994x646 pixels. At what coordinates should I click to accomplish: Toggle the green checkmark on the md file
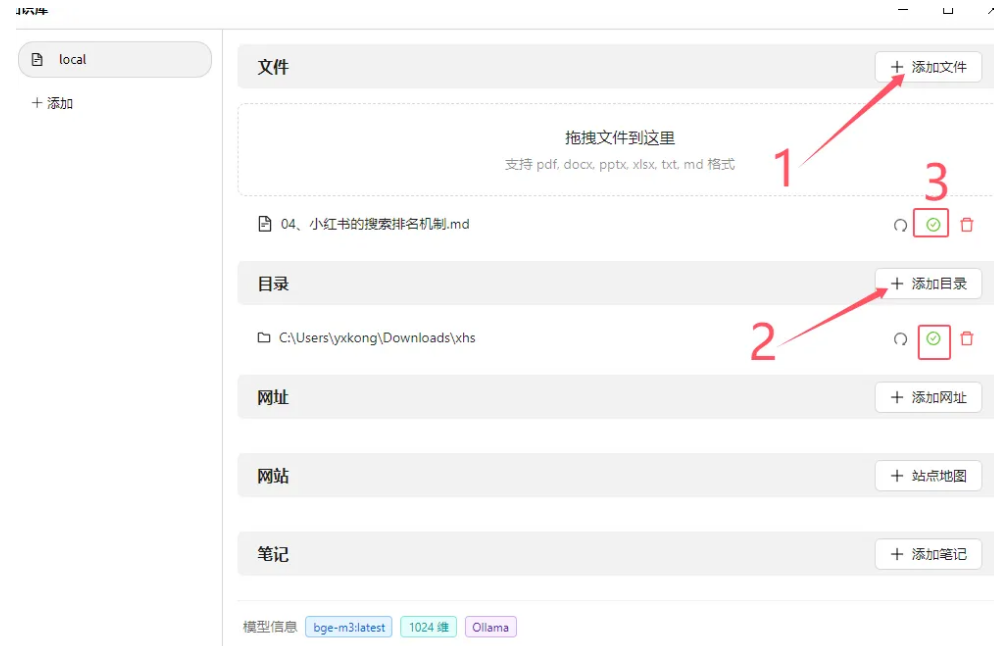[931, 224]
